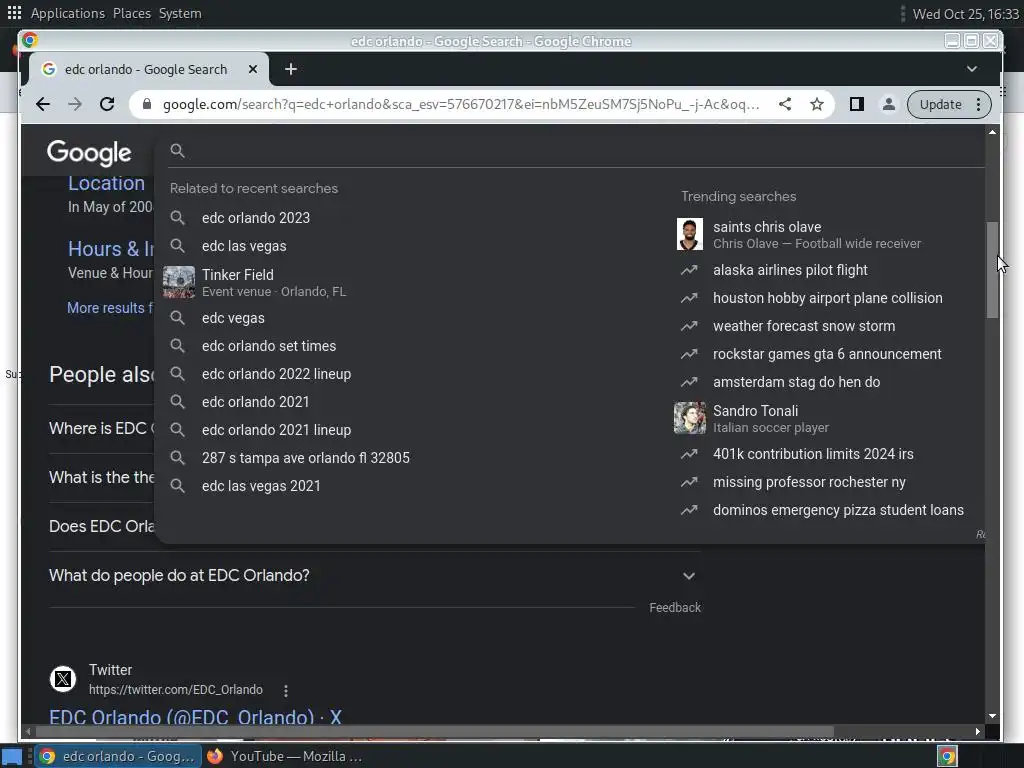Open trending amsterdam stag do hen do
Screen dimensions: 1024x768
(797, 383)
